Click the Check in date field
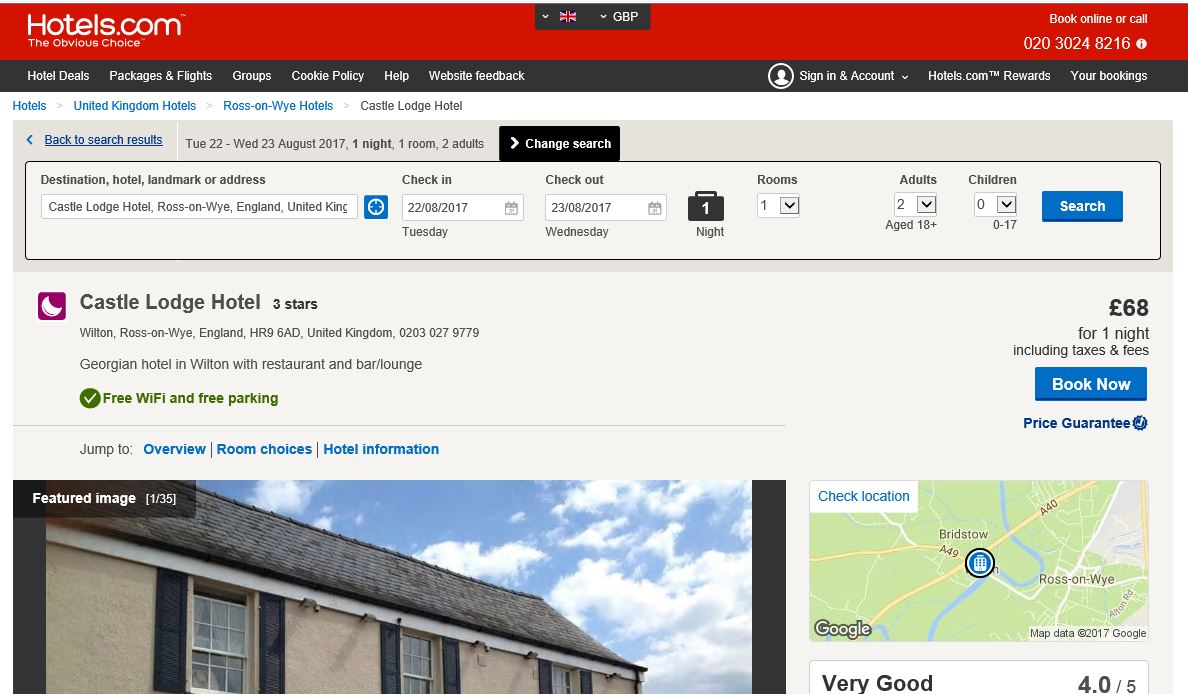 coord(462,208)
